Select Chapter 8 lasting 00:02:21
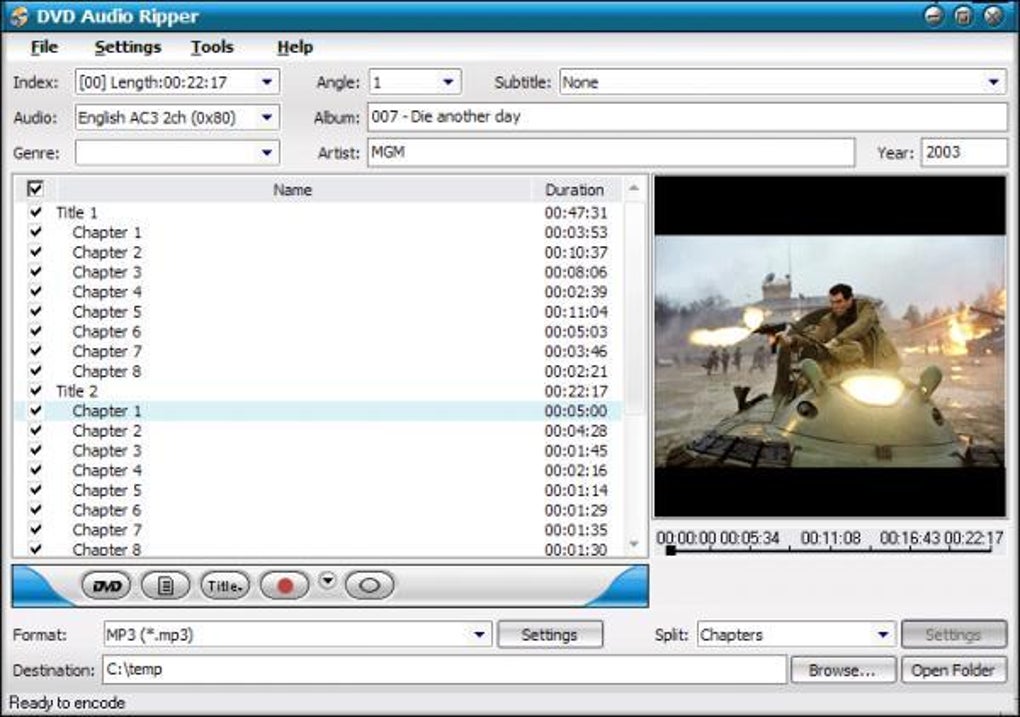The image size is (1020, 717). [318, 371]
